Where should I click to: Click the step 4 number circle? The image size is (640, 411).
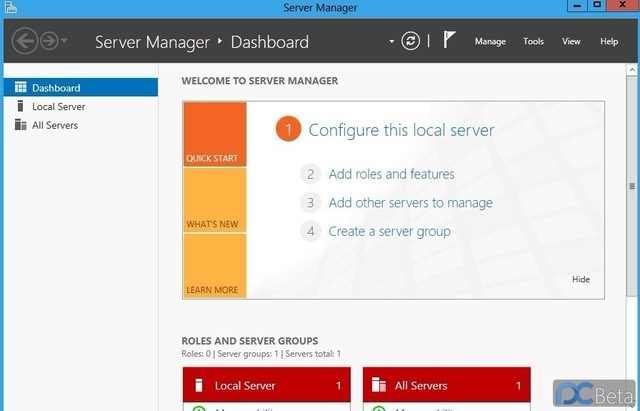pyautogui.click(x=311, y=231)
